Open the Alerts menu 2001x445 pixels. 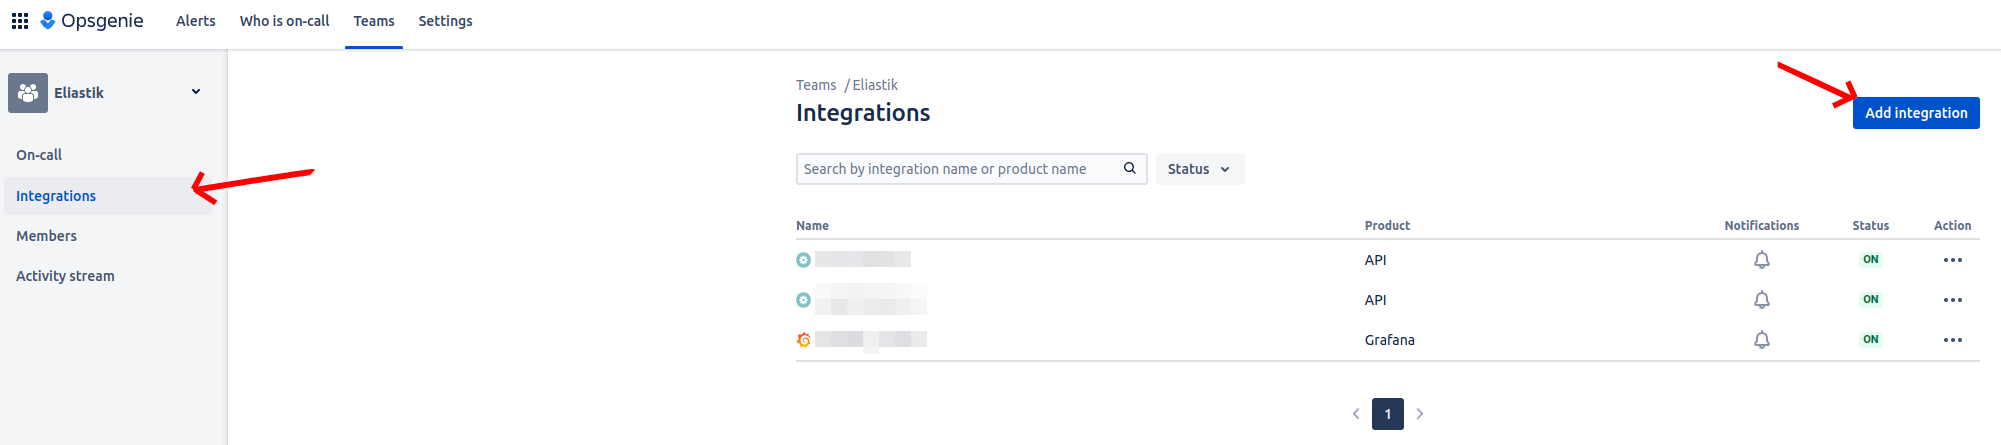coord(196,21)
